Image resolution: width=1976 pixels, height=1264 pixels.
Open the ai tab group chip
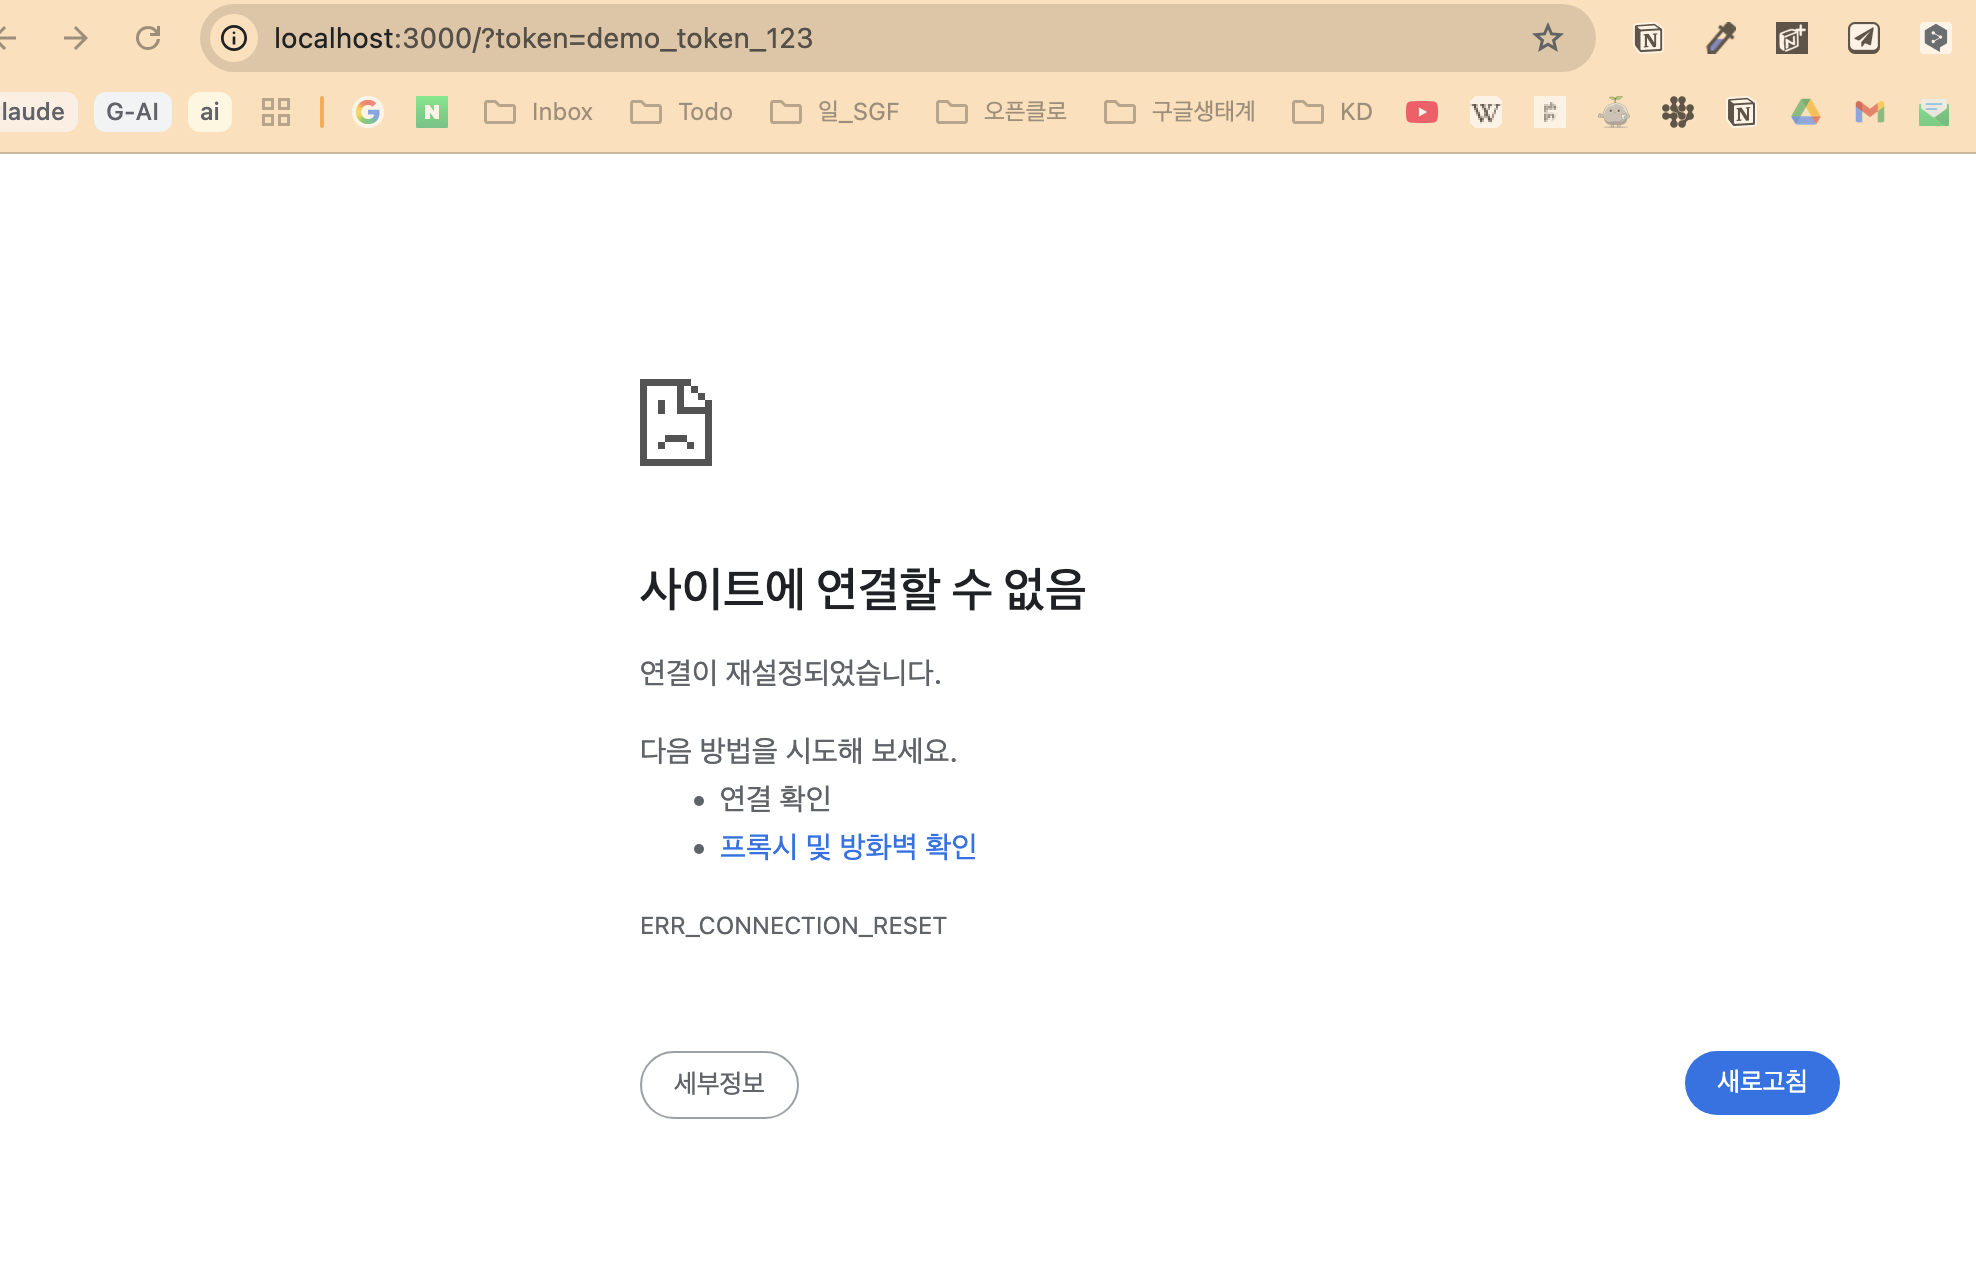coord(209,112)
